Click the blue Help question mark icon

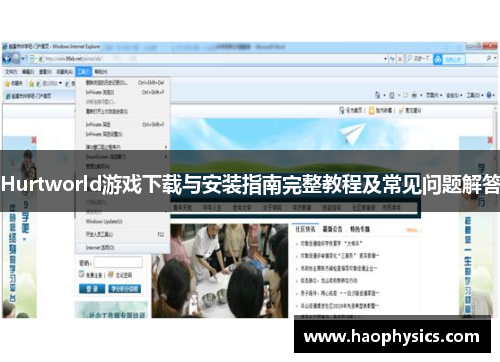[489, 95]
